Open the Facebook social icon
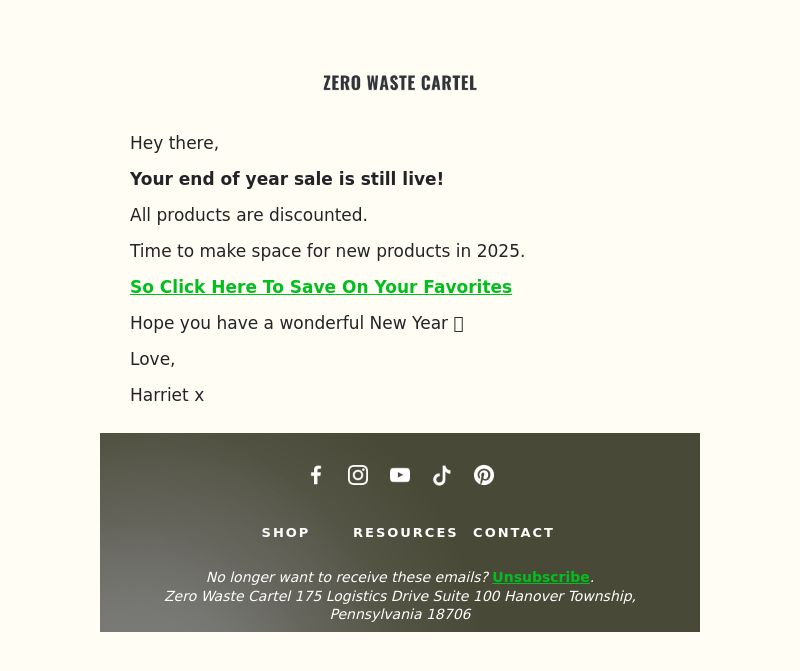The height and width of the screenshot is (671, 800). 316,475
